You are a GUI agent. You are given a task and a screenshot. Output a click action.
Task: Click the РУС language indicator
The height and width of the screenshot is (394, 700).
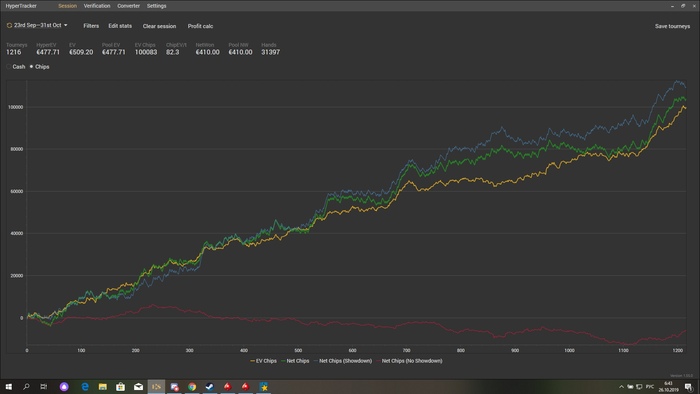coord(650,386)
